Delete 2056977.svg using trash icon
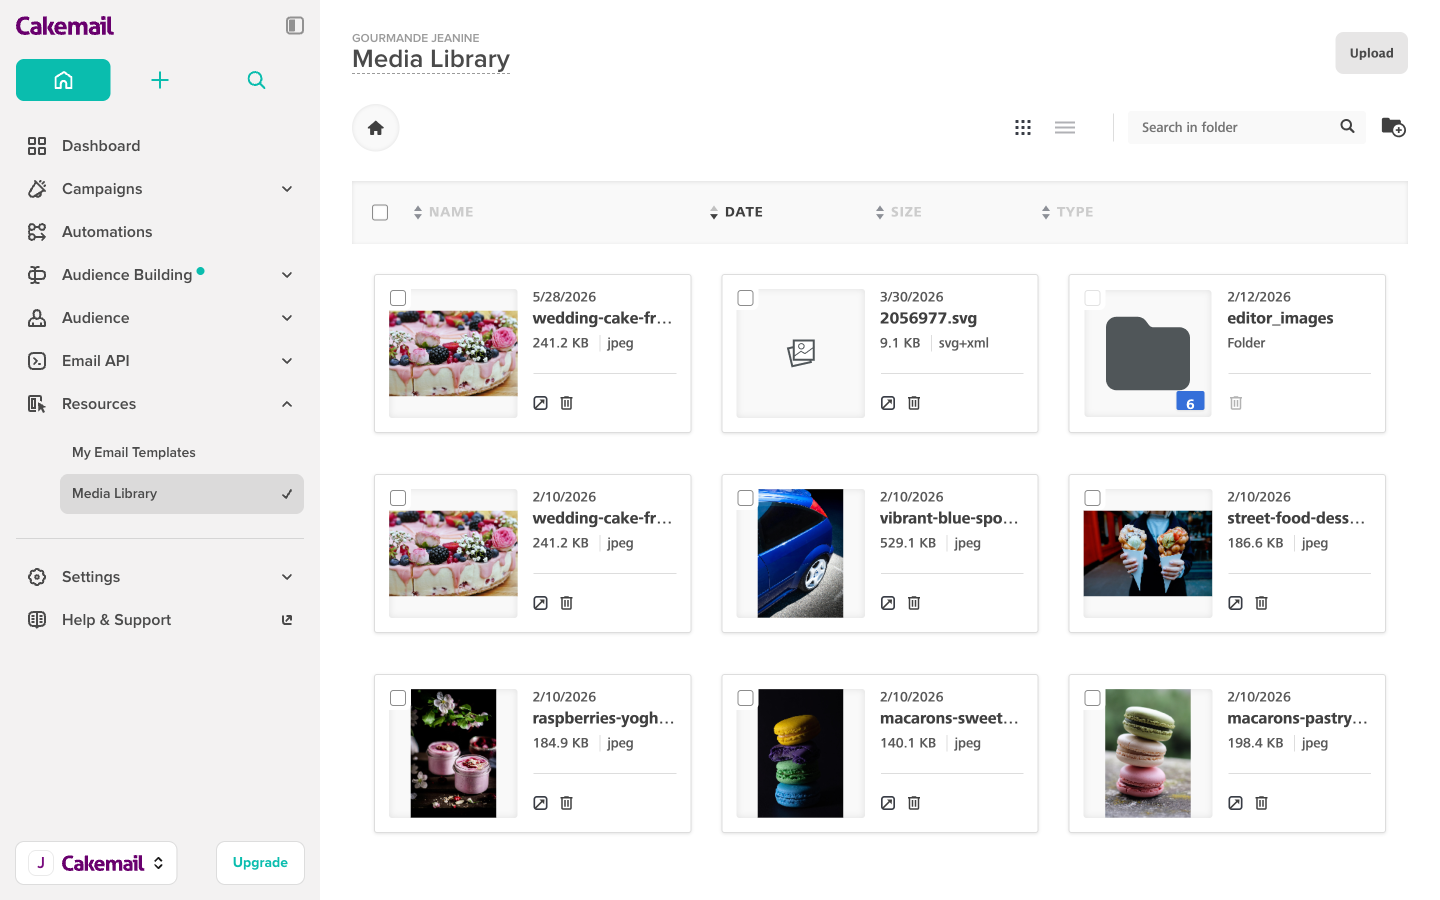The width and height of the screenshot is (1440, 900). point(914,403)
